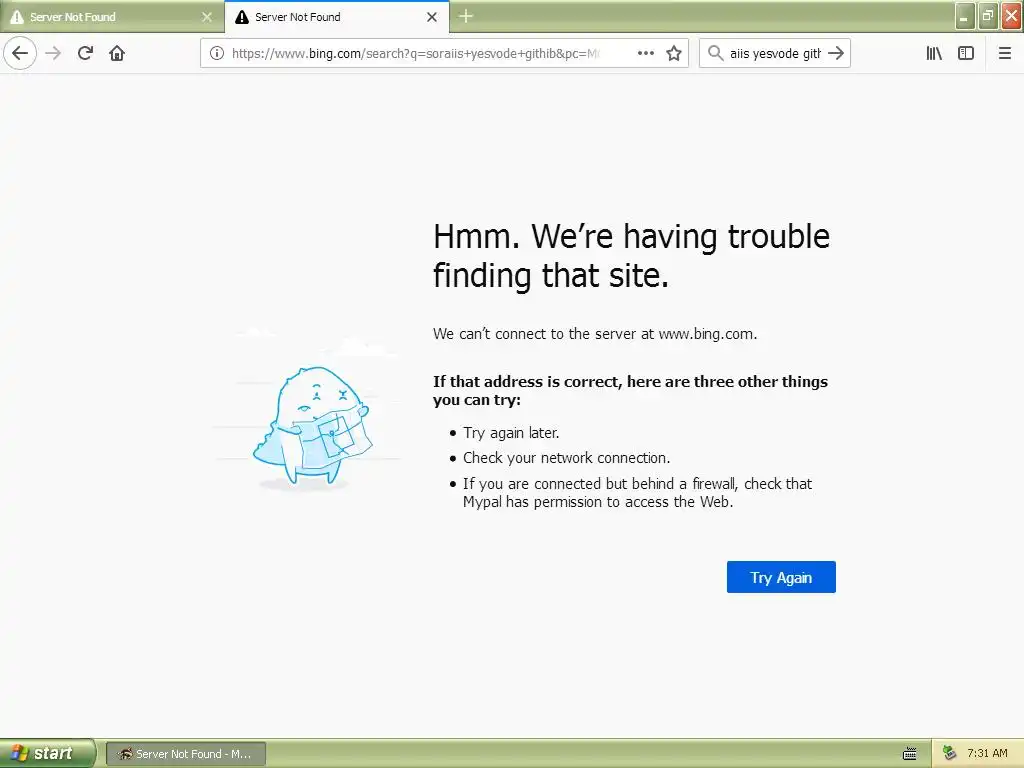Open the browser home page
The width and height of the screenshot is (1024, 768).
(117, 53)
